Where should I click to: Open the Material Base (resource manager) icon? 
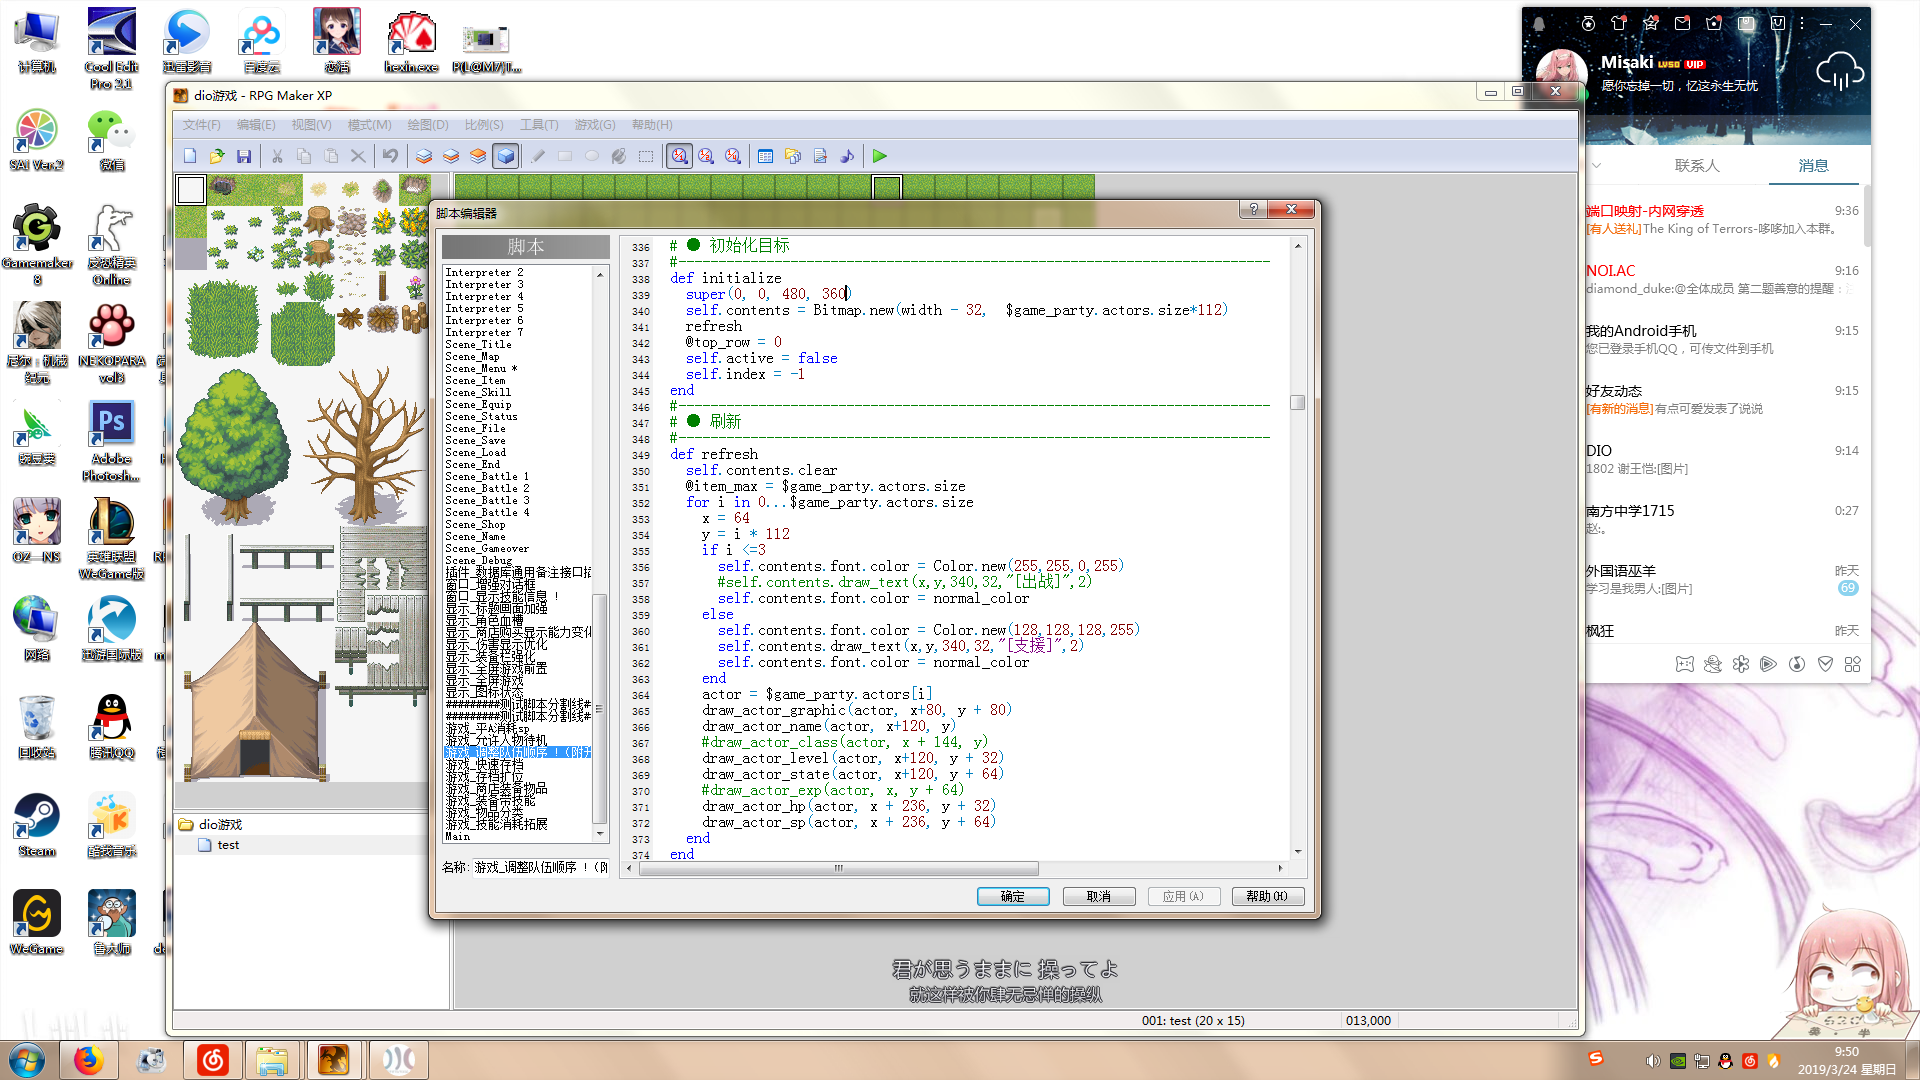pyautogui.click(x=792, y=156)
